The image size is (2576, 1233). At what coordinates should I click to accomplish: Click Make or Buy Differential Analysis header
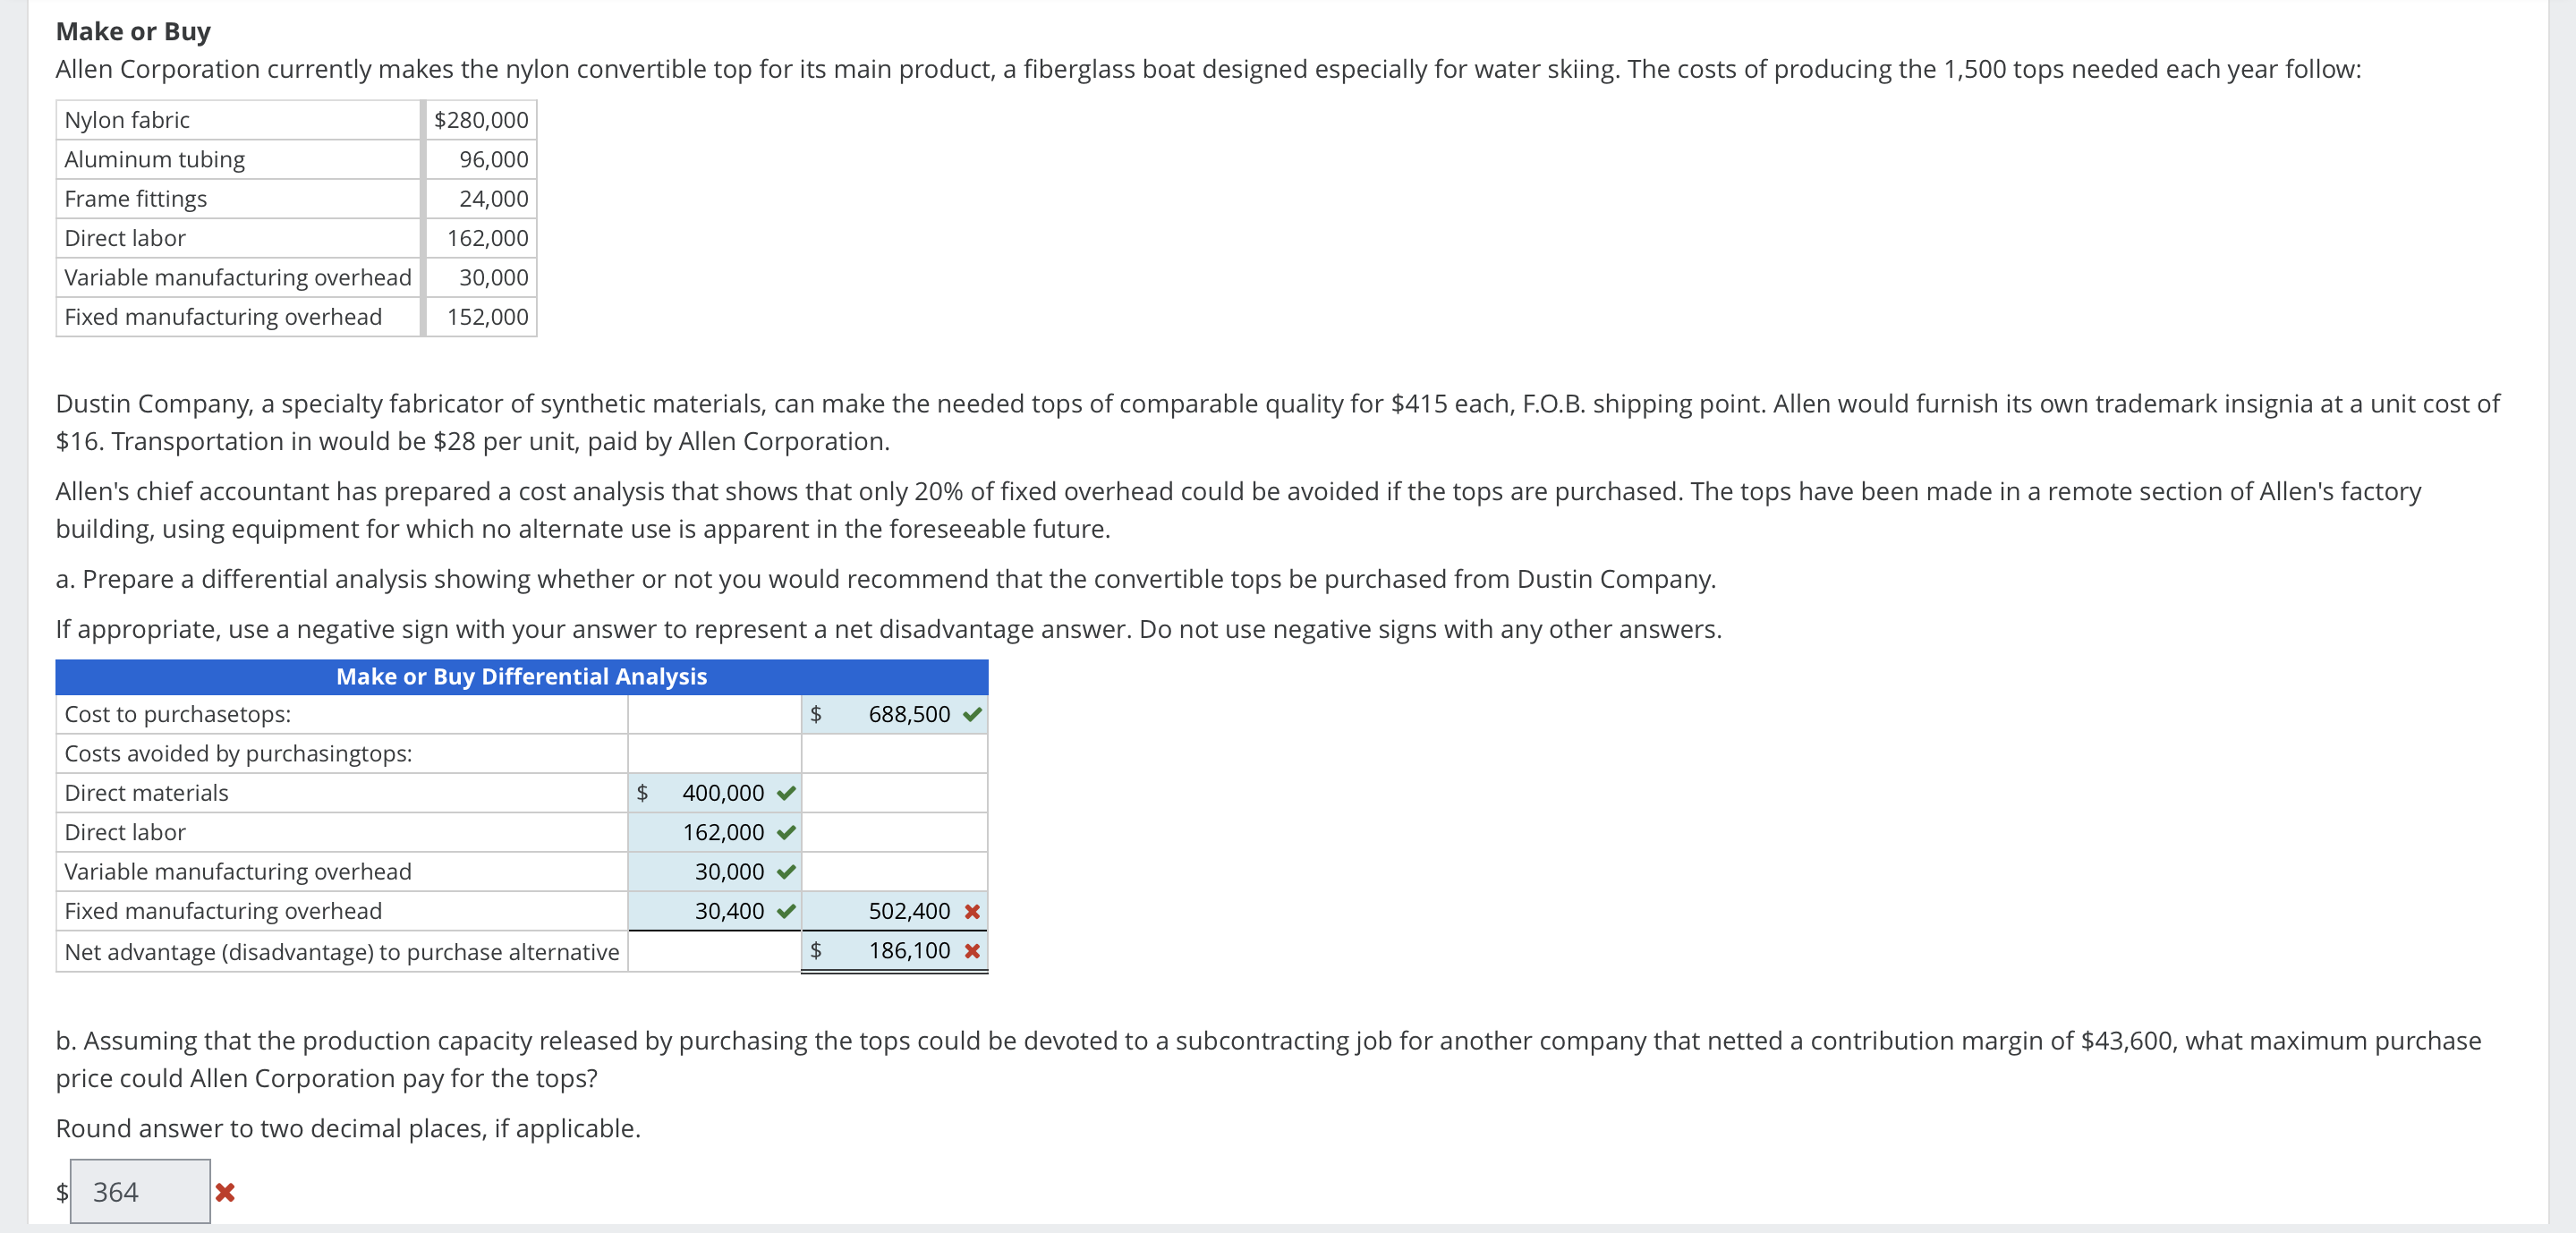click(x=521, y=677)
